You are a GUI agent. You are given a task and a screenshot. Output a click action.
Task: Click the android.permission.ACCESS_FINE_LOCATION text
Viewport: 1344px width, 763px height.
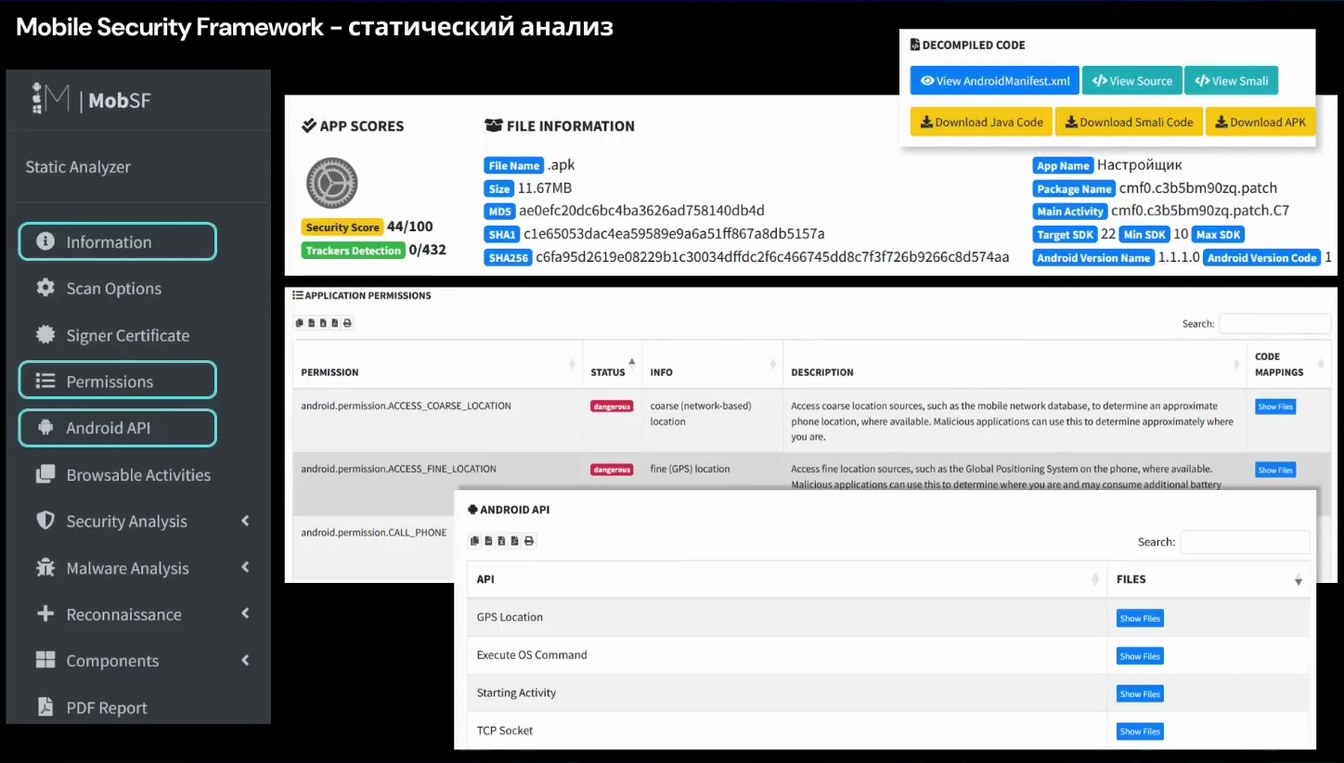(x=399, y=468)
